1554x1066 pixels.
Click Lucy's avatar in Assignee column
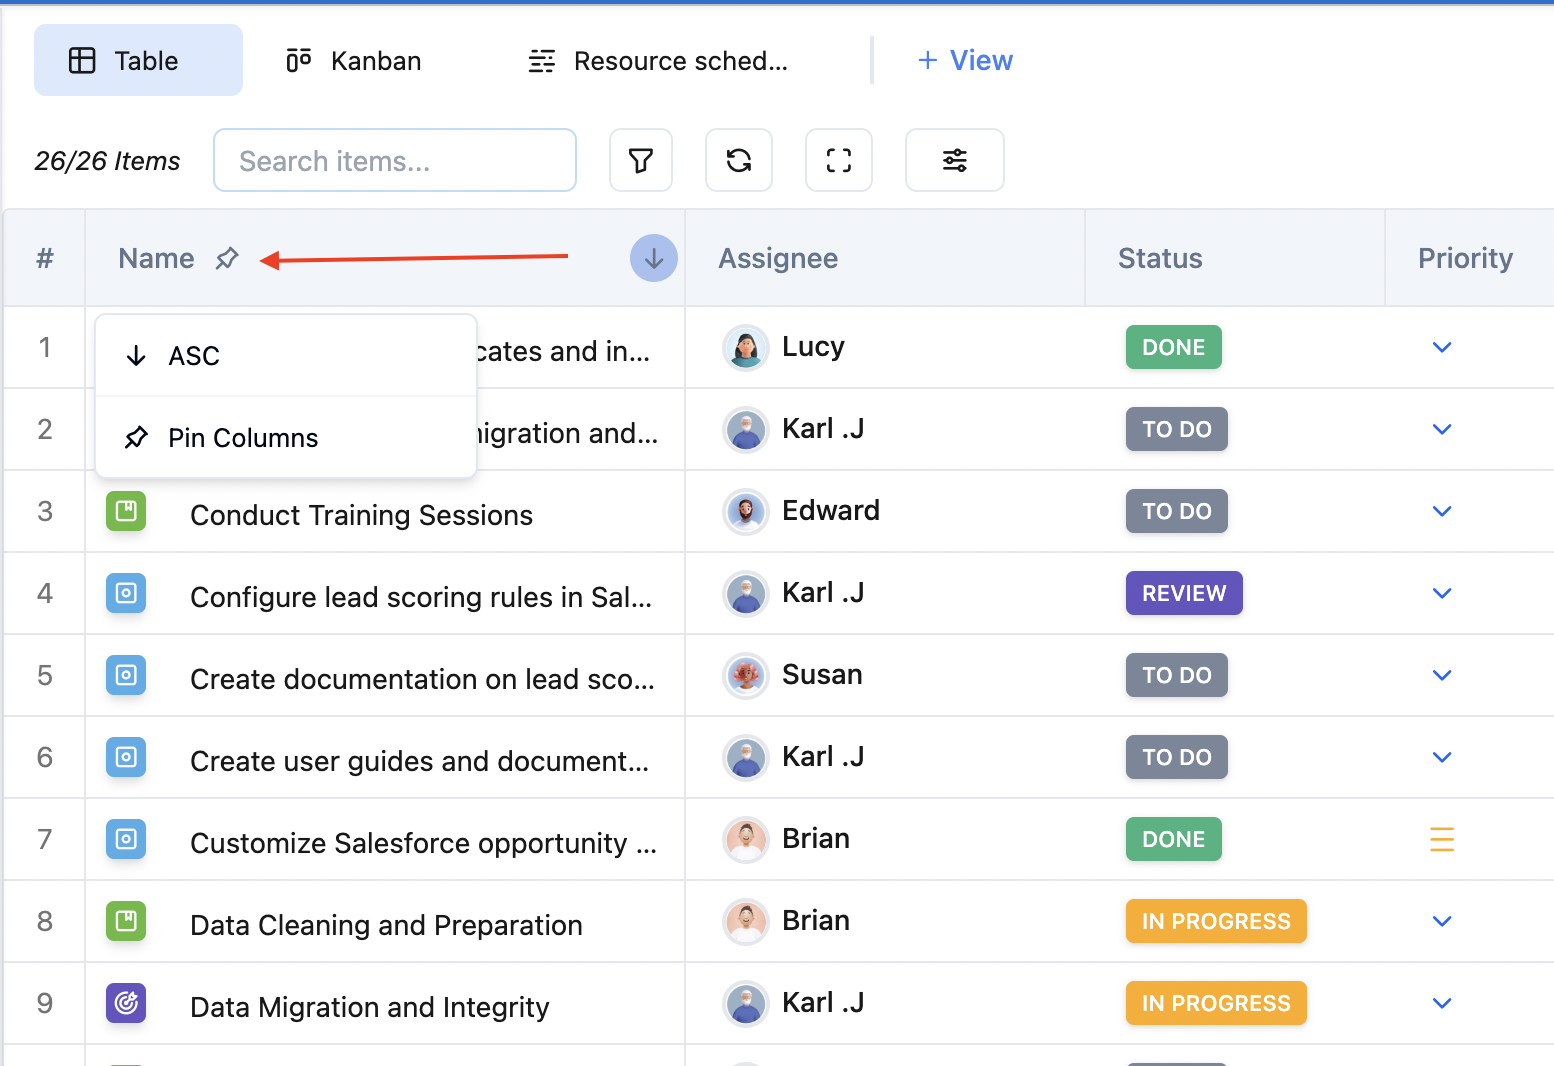(745, 348)
